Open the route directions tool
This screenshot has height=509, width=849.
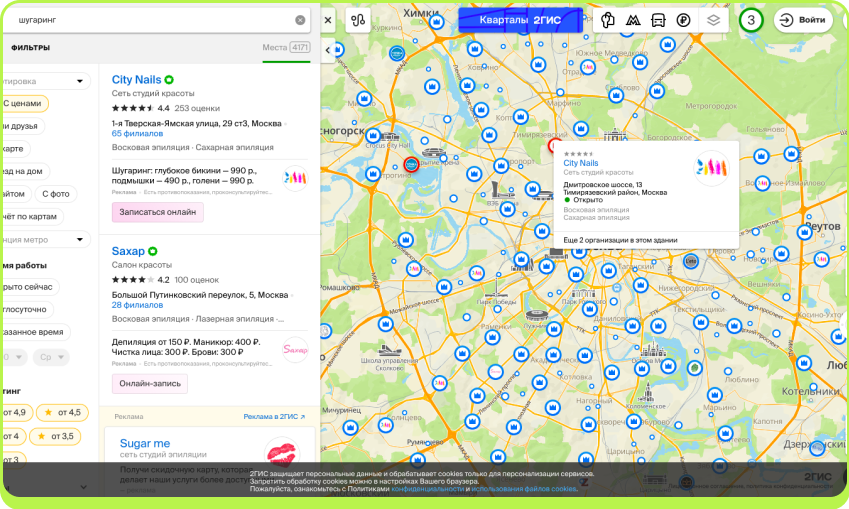point(358,20)
